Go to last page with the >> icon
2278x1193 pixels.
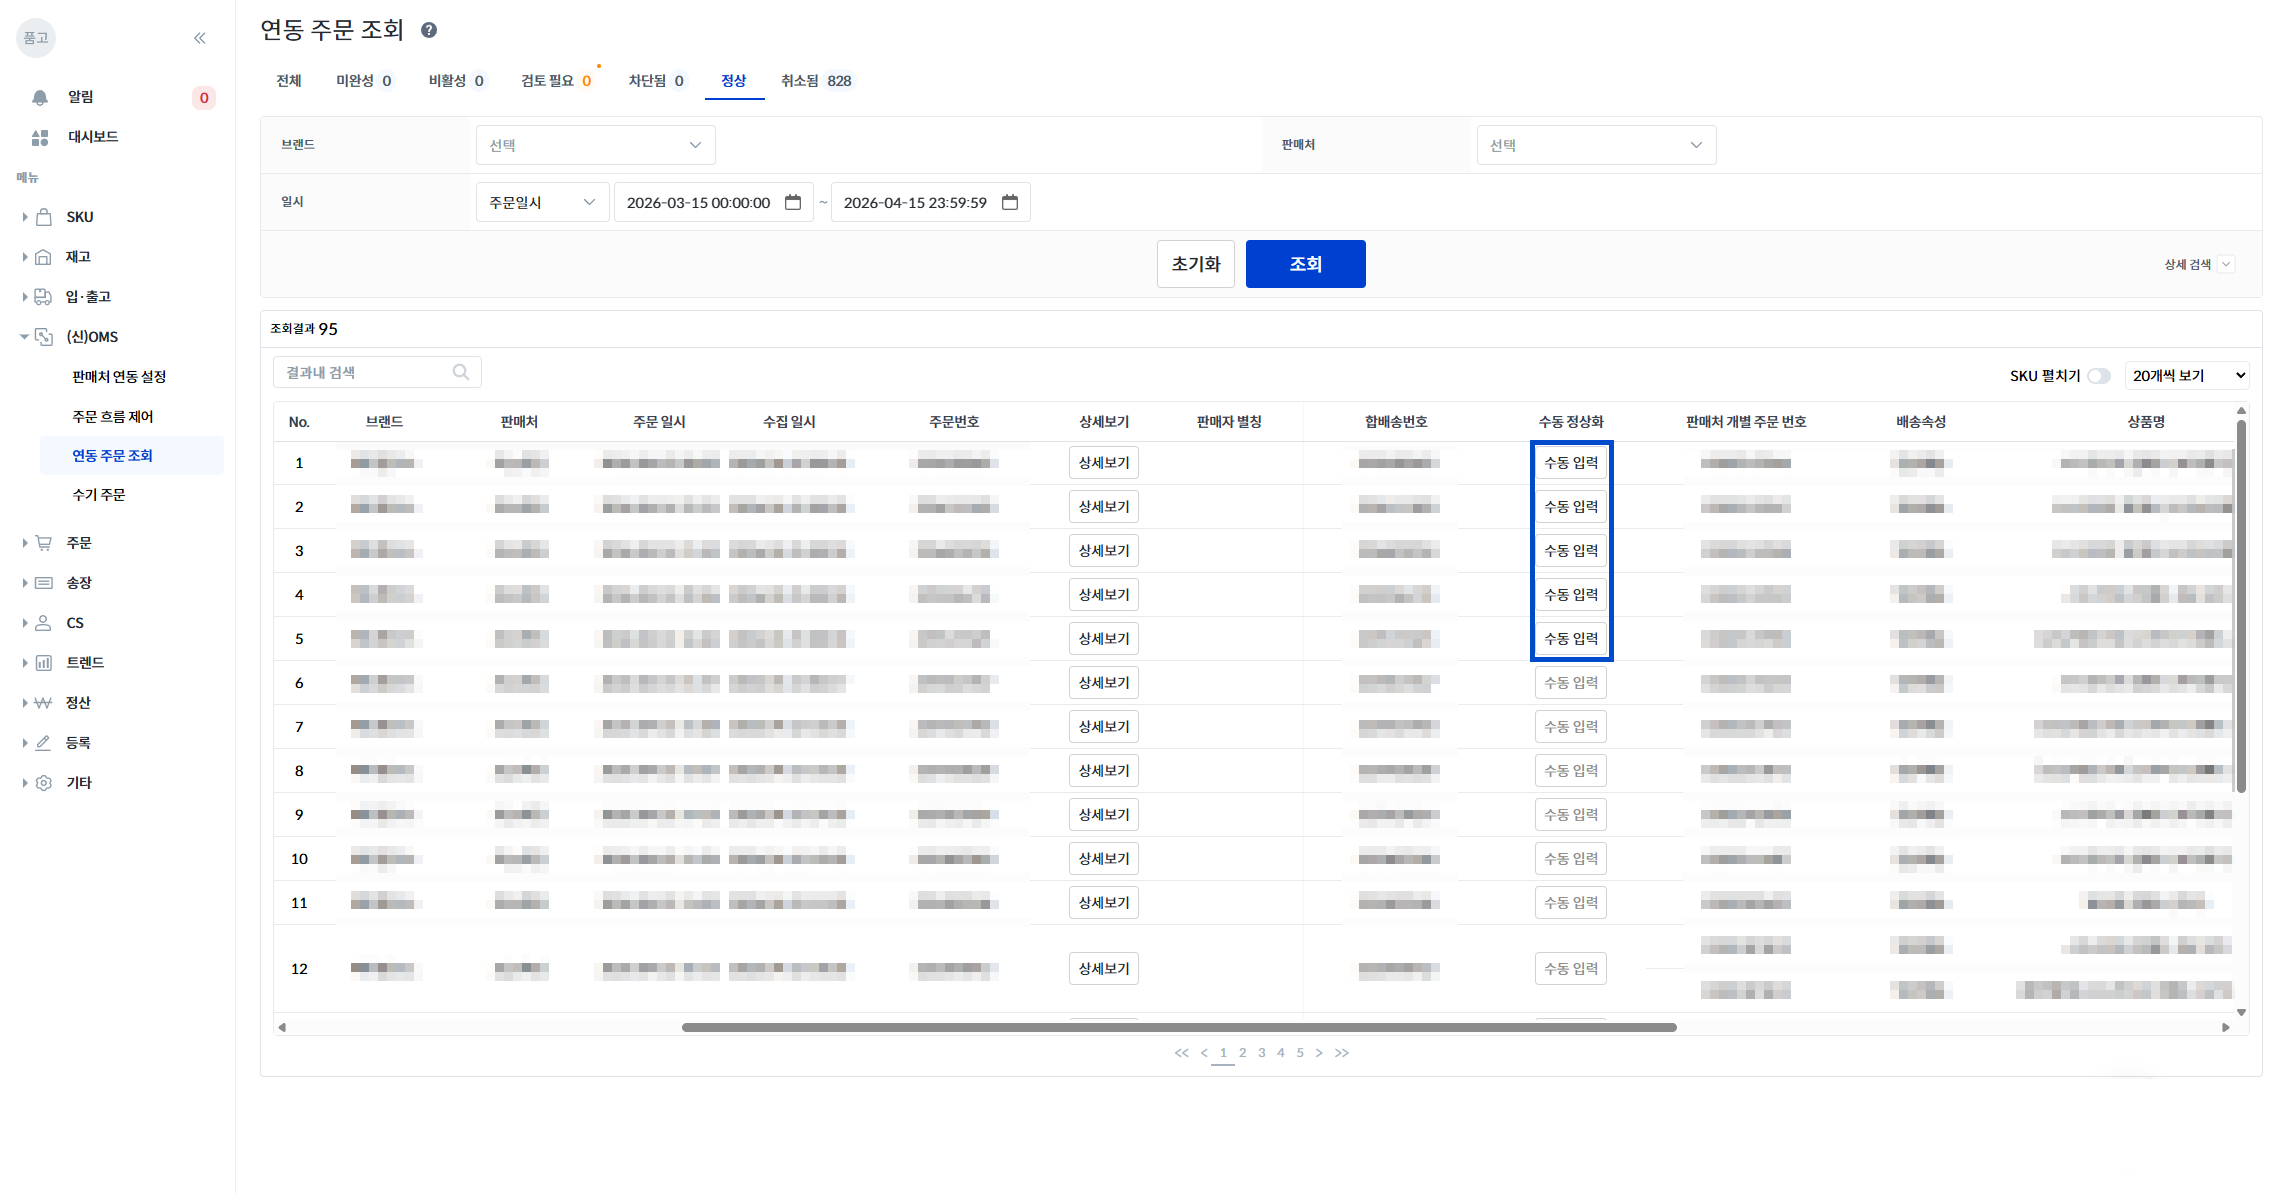1342,1053
